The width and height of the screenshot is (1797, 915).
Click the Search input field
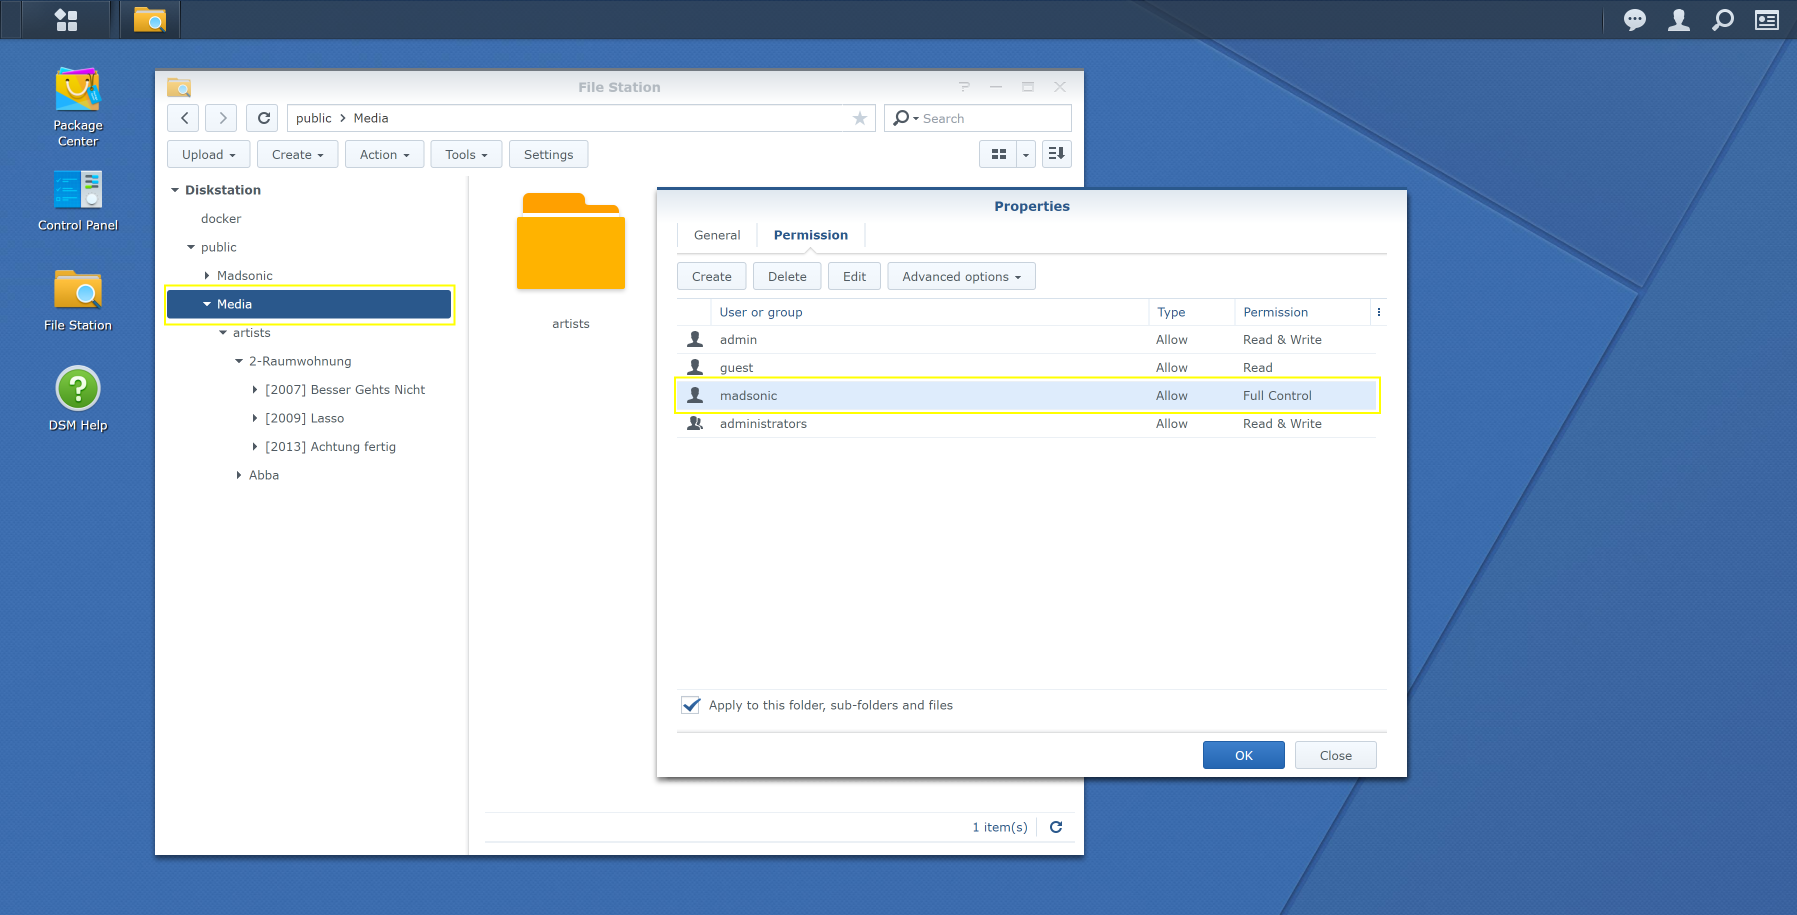coord(990,118)
